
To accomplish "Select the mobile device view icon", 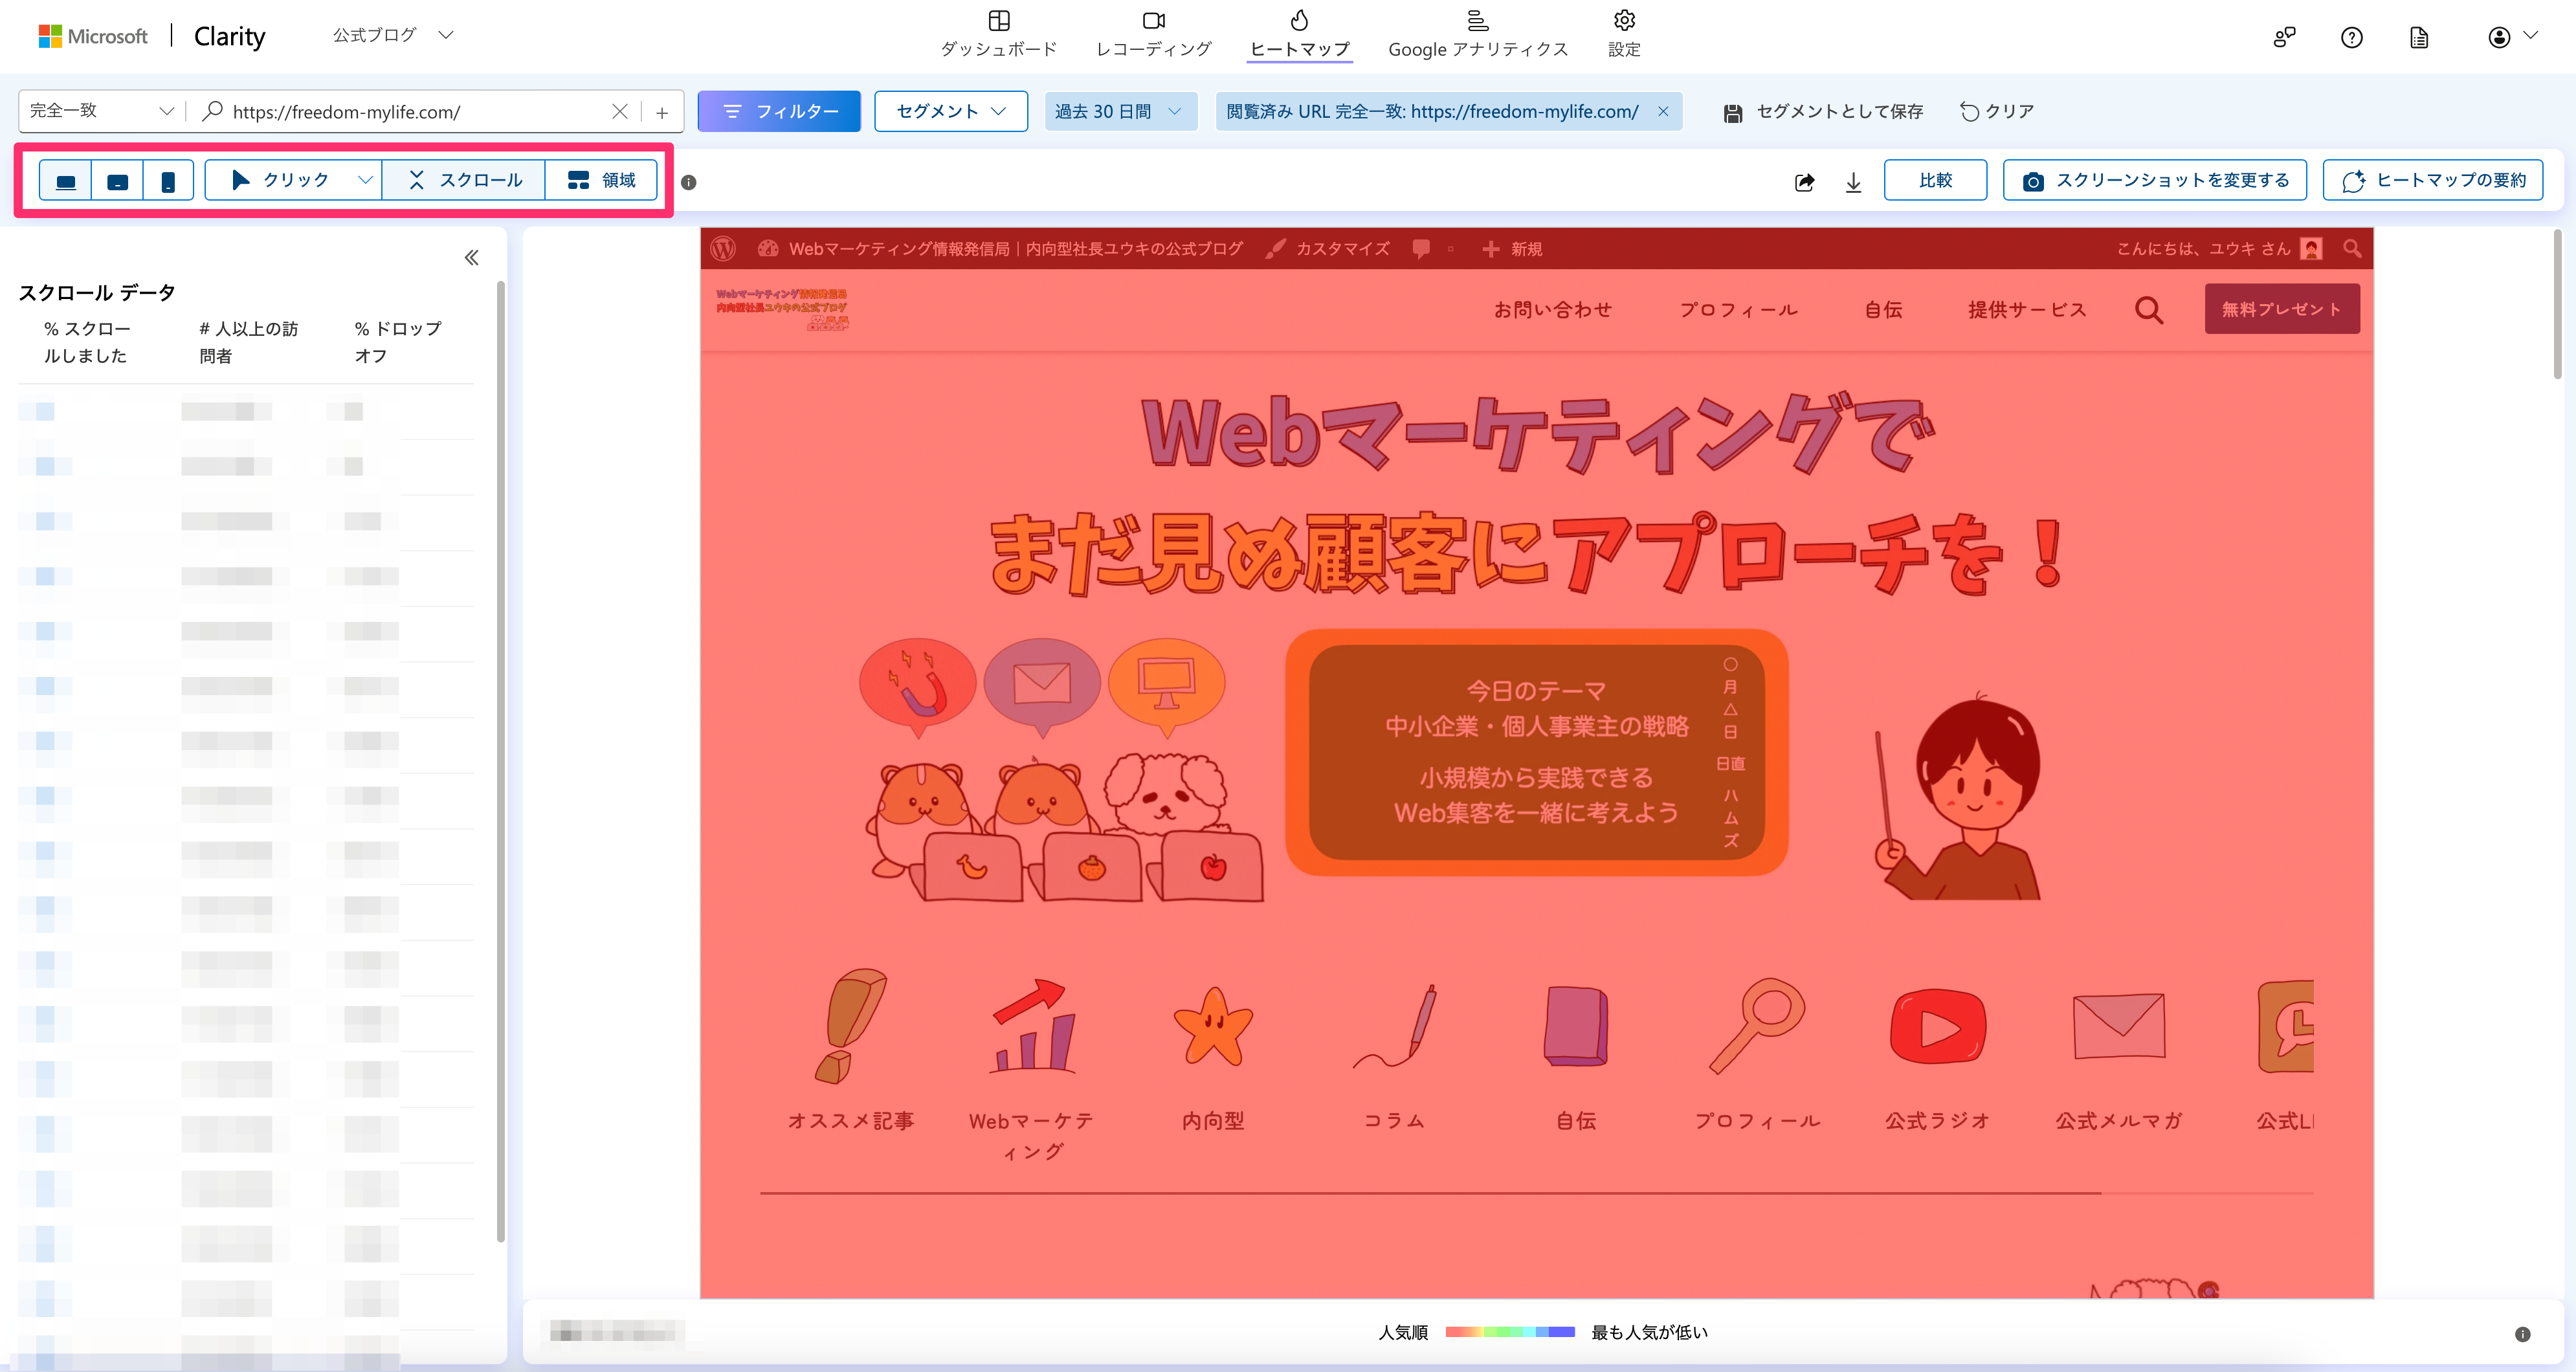I will (168, 181).
